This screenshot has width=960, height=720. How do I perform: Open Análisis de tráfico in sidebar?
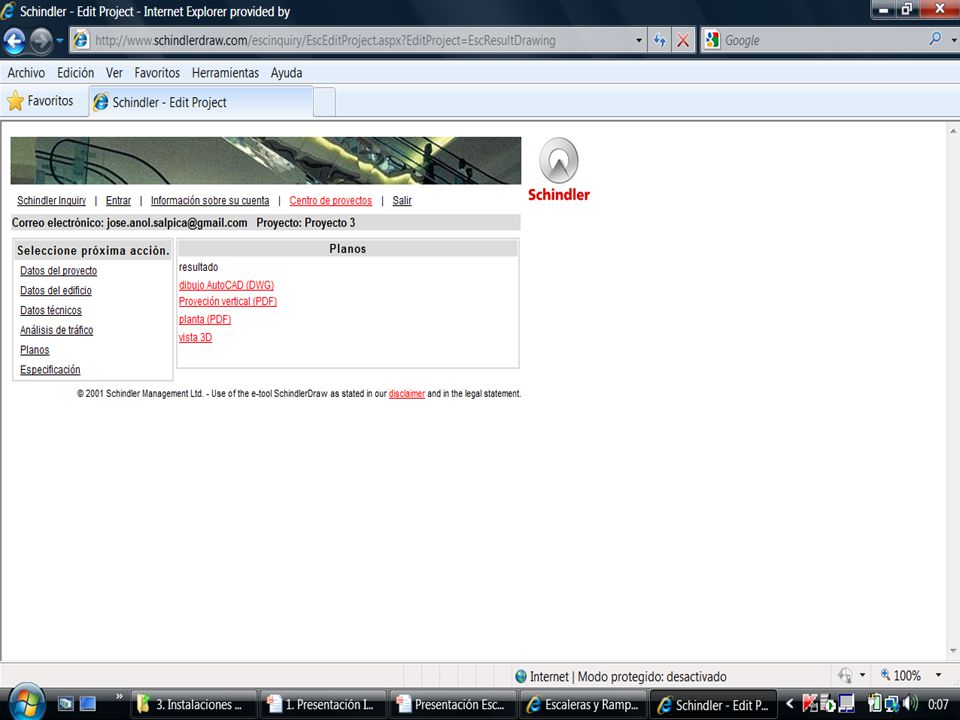pos(56,330)
